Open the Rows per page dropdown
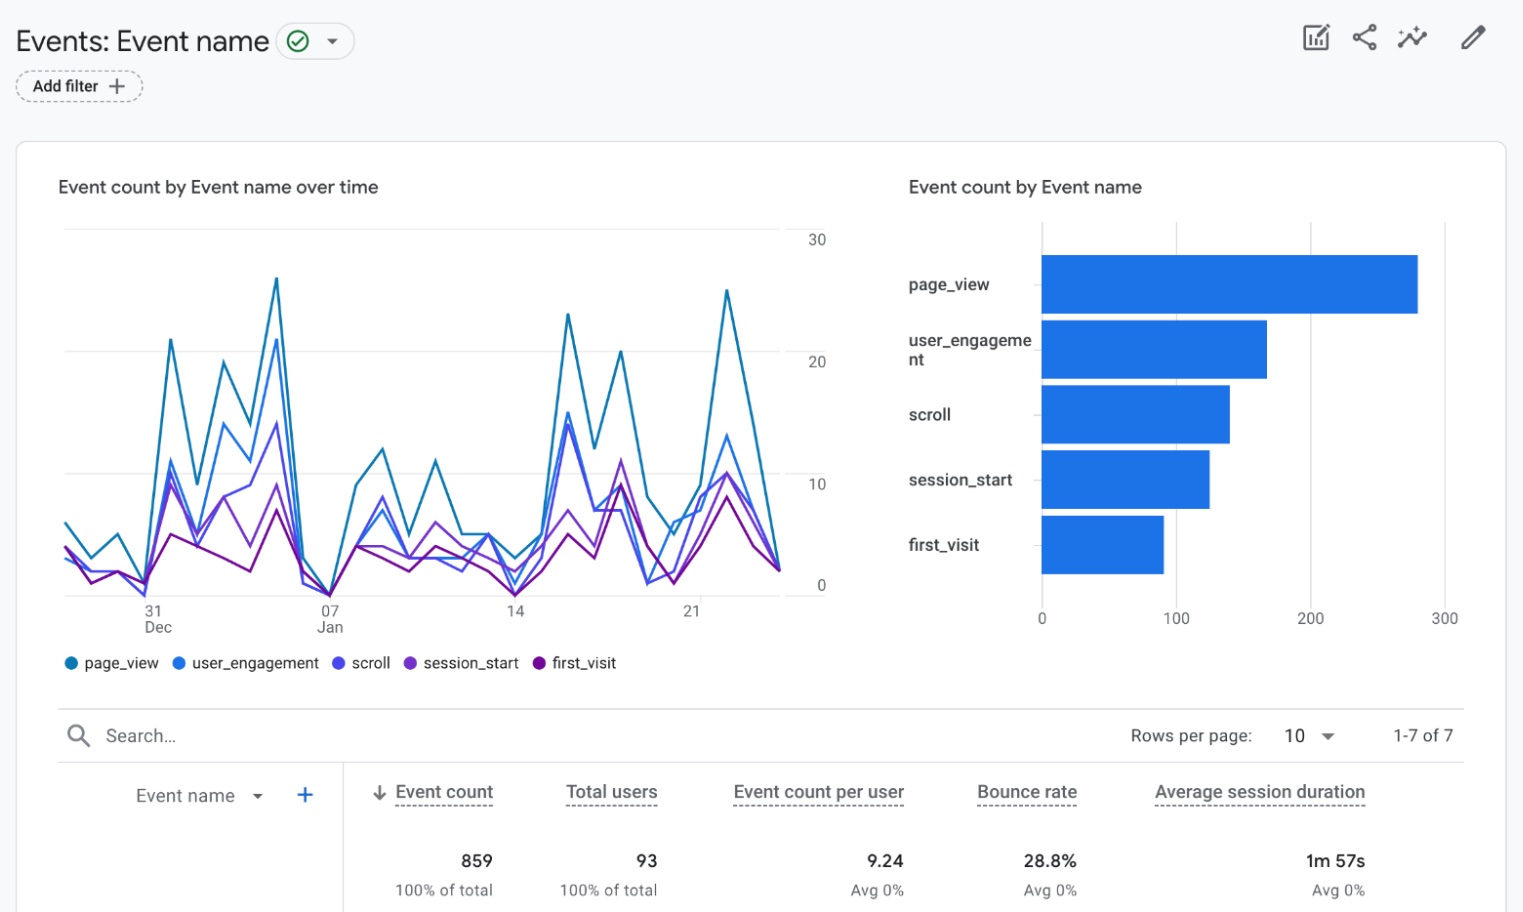 coord(1308,735)
